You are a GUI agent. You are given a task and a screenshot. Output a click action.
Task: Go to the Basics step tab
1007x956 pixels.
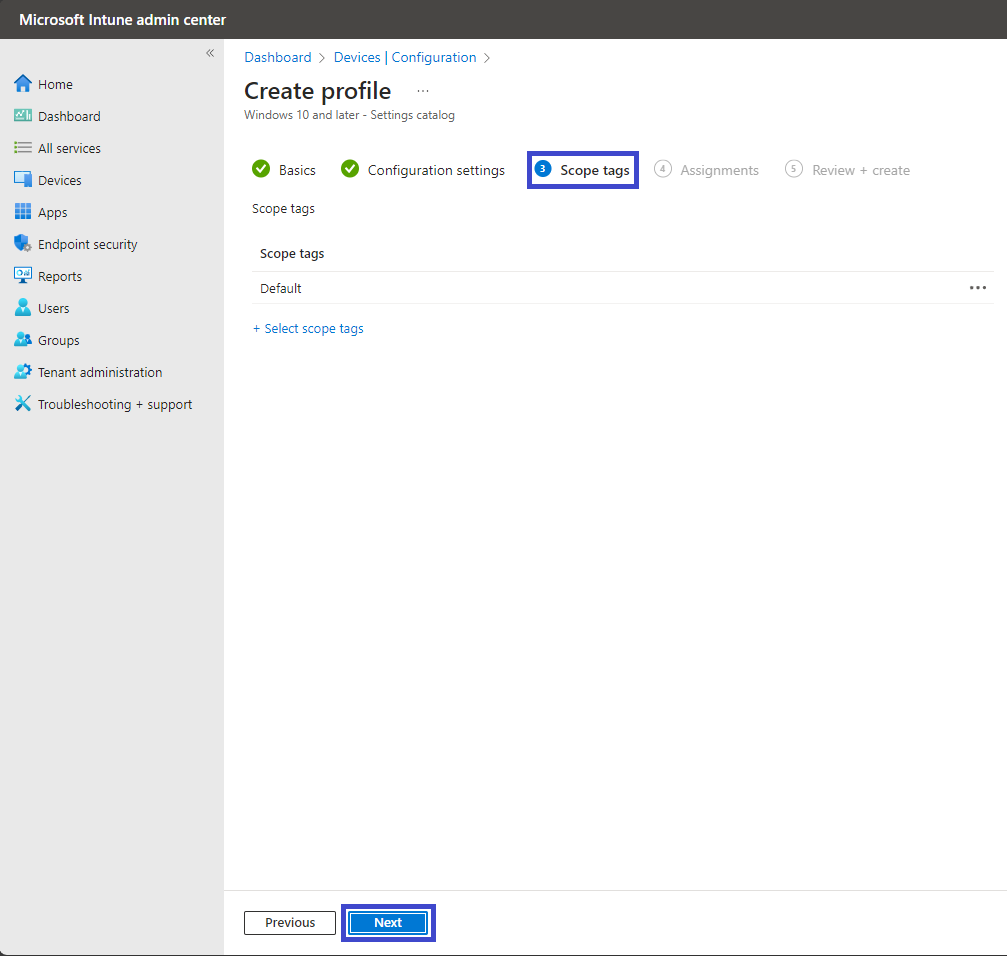pyautogui.click(x=284, y=170)
